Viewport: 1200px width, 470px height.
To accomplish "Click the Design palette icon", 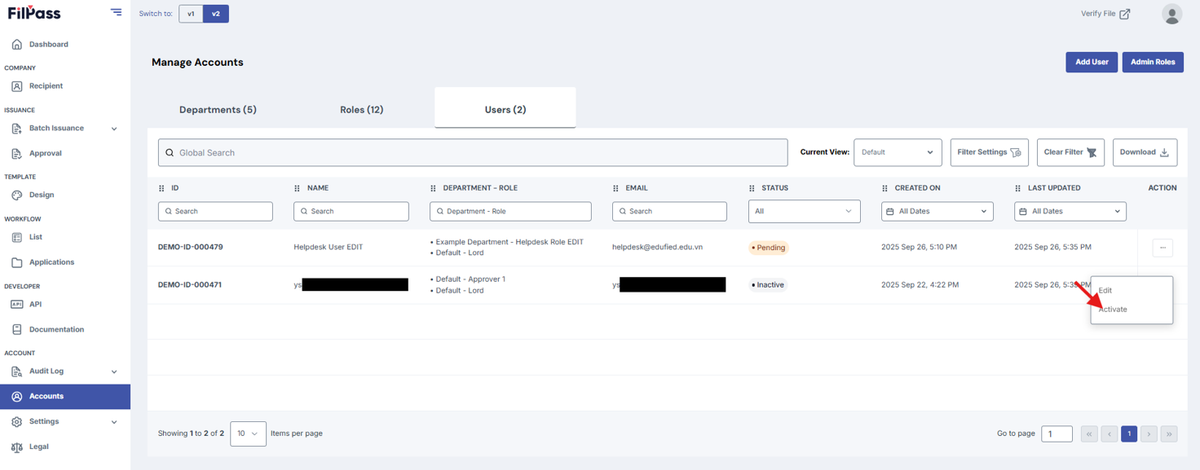I will tap(17, 195).
